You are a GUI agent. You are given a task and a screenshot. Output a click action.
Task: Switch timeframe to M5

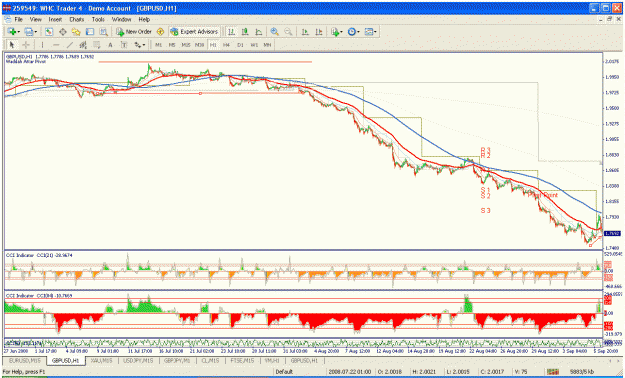coord(172,45)
